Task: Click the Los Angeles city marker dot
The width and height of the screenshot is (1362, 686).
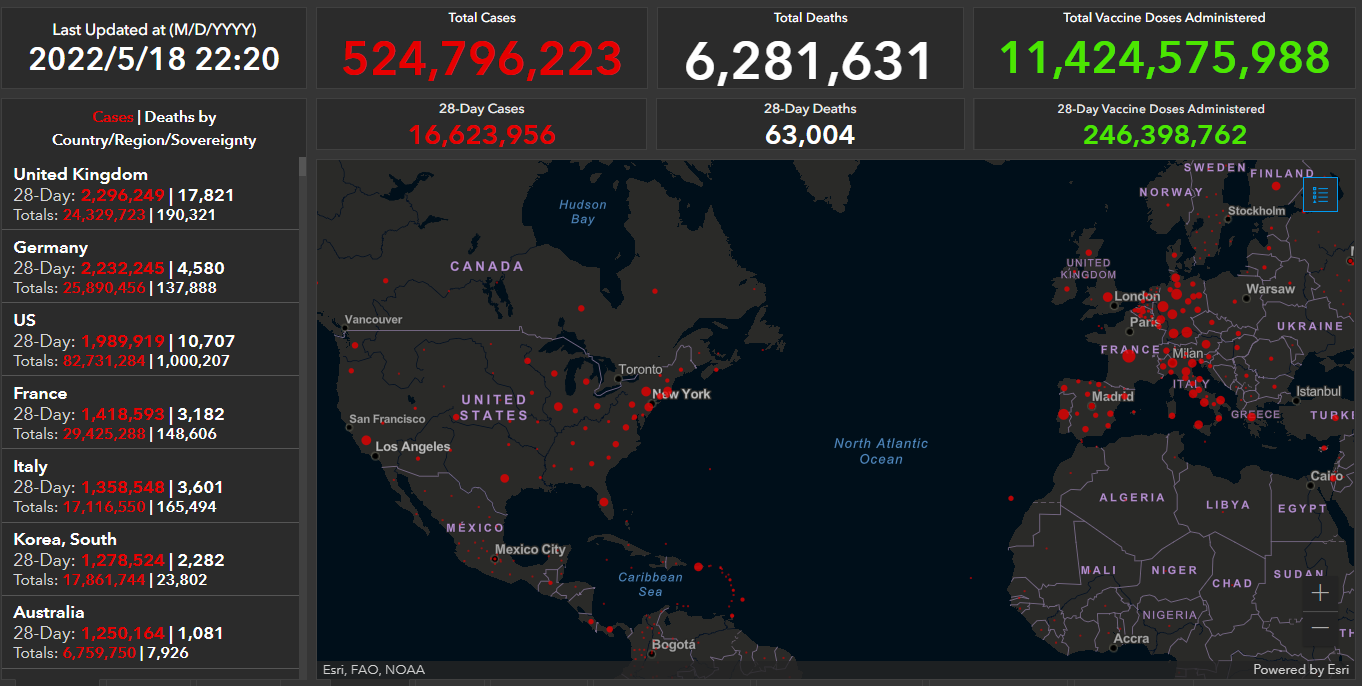Action: [x=376, y=455]
